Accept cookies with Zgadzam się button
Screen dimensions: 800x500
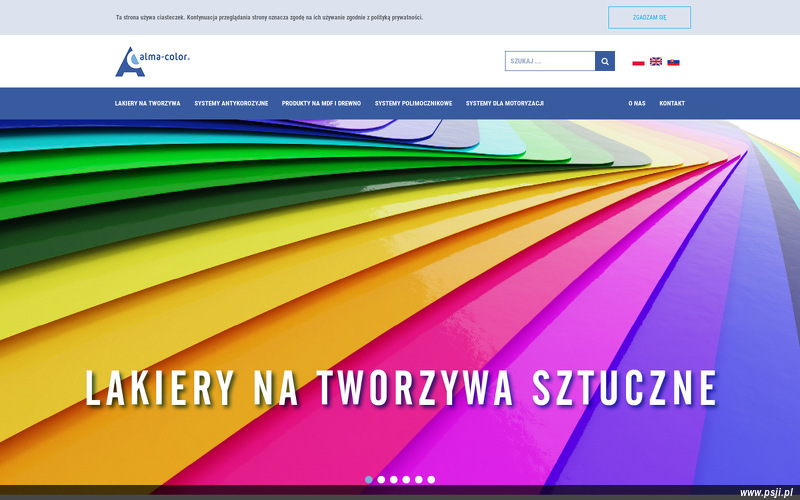click(649, 17)
